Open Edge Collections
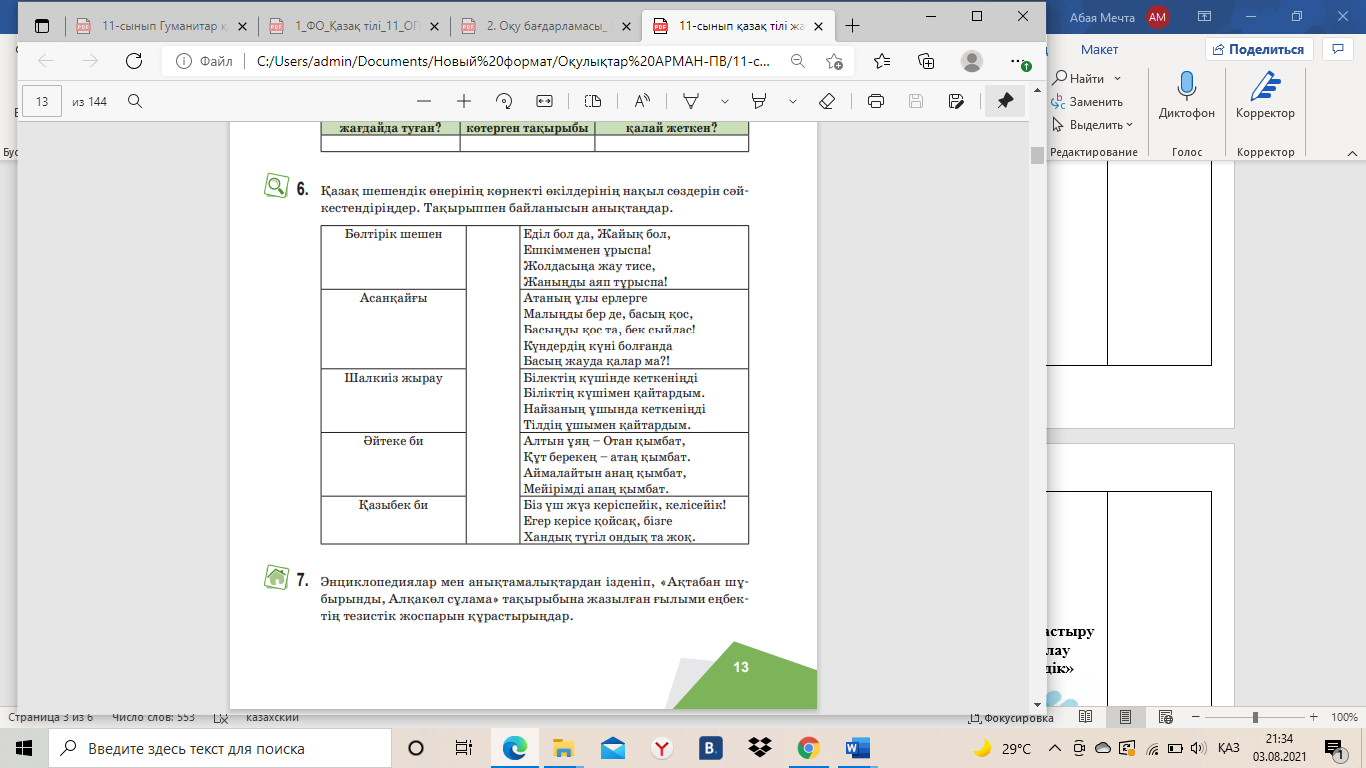 pyautogui.click(x=926, y=61)
